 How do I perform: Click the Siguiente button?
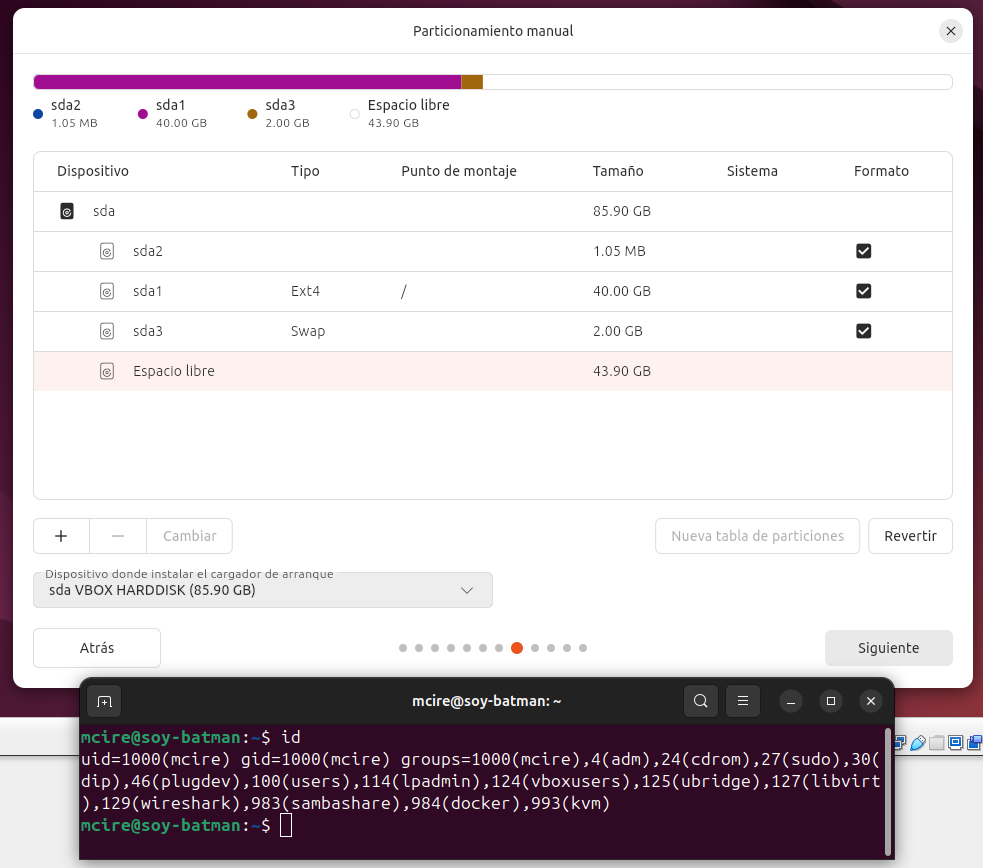tap(888, 648)
